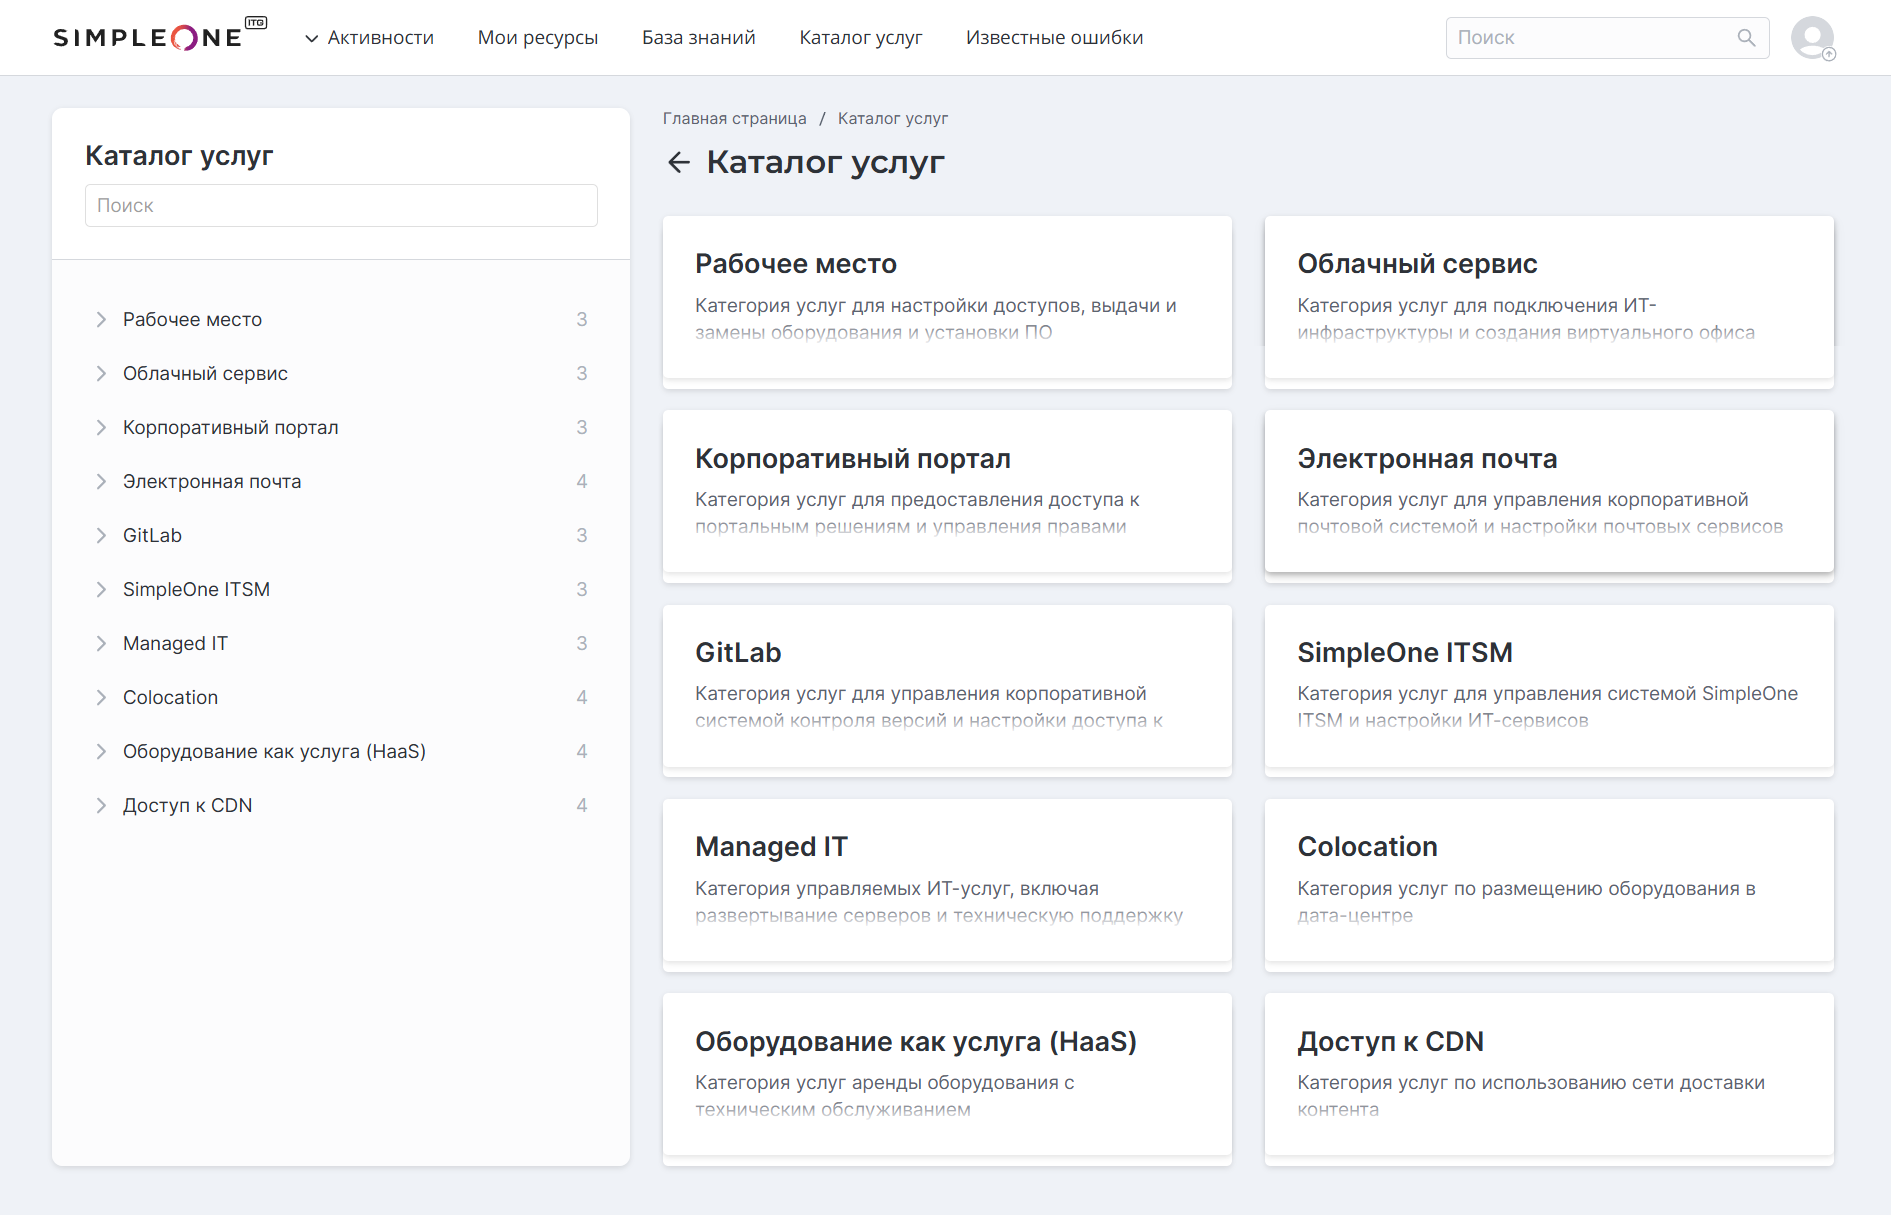Select Рабочее место in sidebar tree
1891x1215 pixels.
click(192, 319)
